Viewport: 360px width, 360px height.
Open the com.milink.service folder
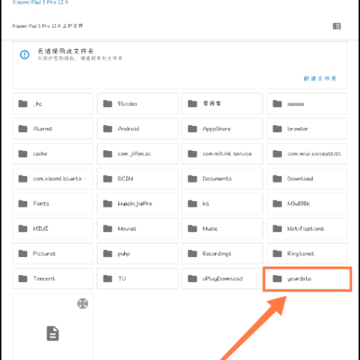(222, 154)
